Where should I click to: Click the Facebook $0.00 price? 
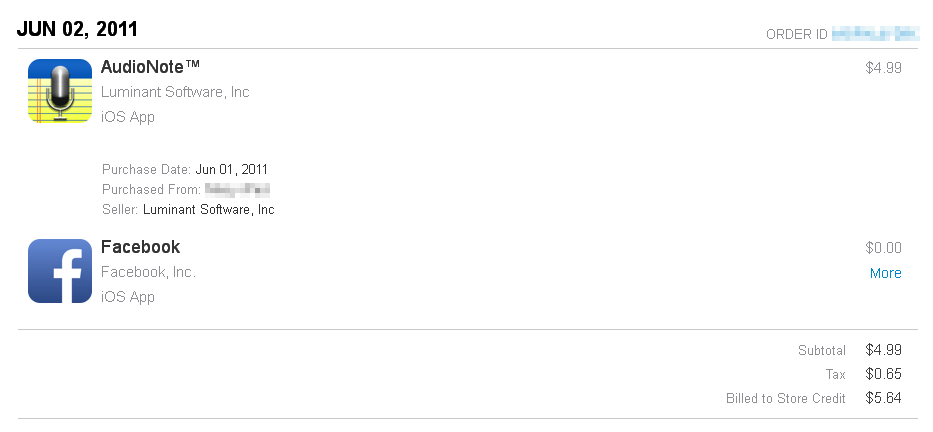[884, 248]
